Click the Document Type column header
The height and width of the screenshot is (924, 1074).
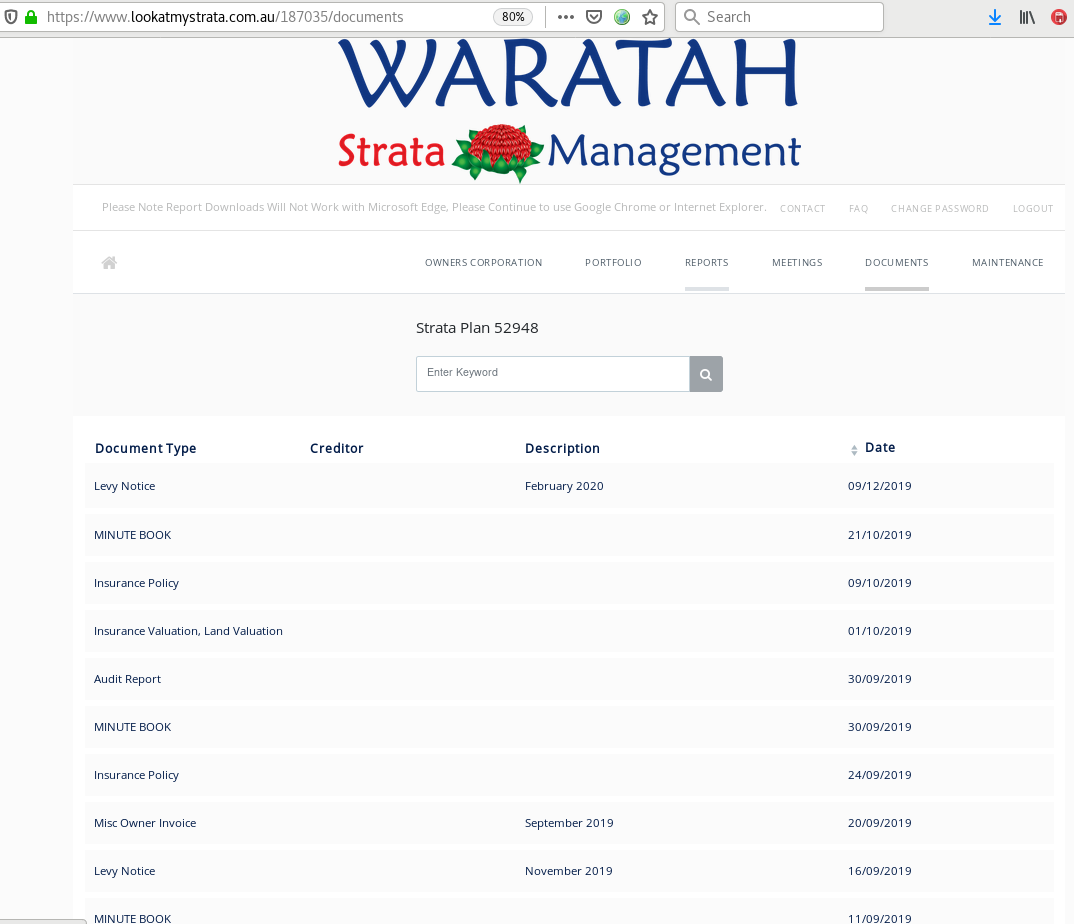point(146,448)
